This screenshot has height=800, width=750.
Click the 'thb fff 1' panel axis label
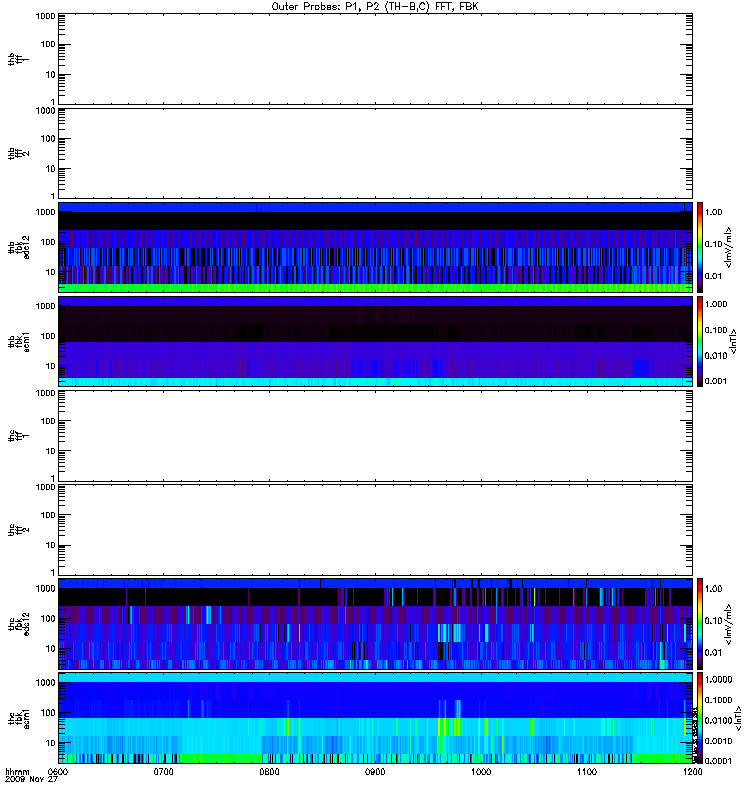[18, 59]
